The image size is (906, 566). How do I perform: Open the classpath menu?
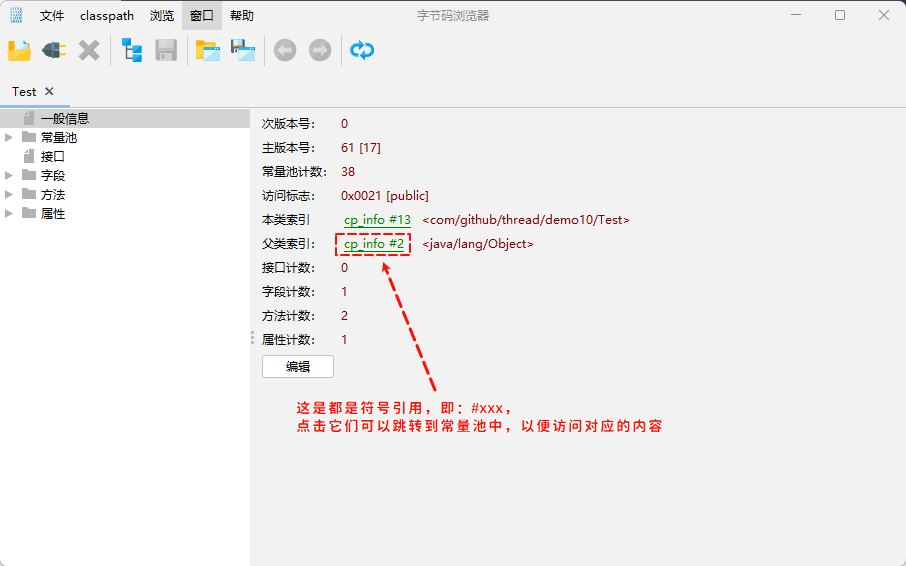(x=107, y=16)
